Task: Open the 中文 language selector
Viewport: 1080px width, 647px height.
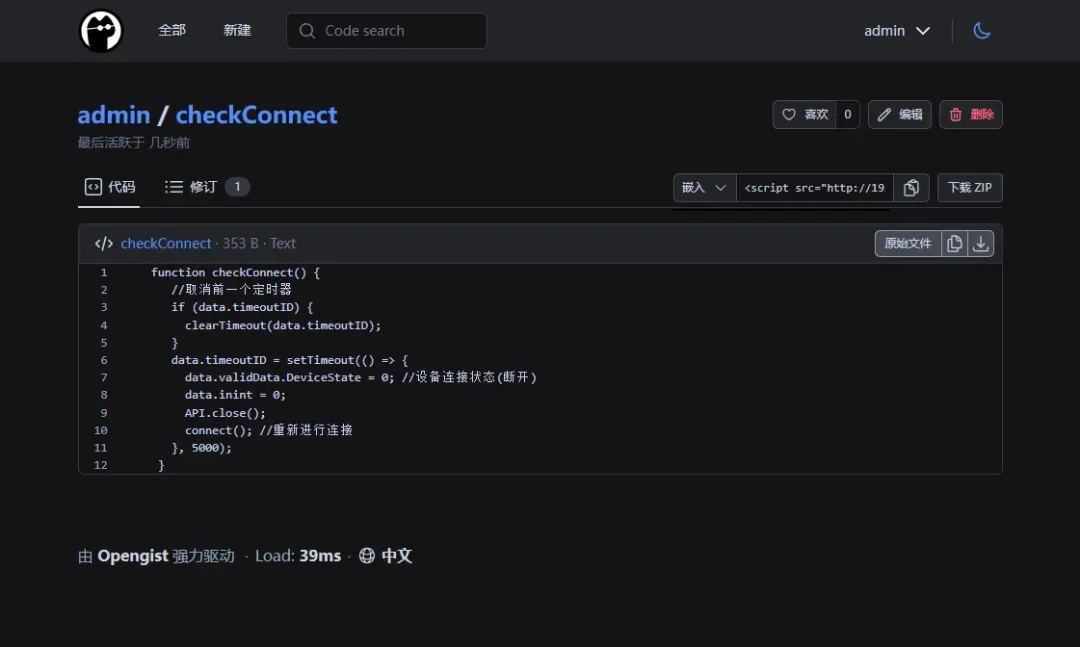Action: [397, 556]
